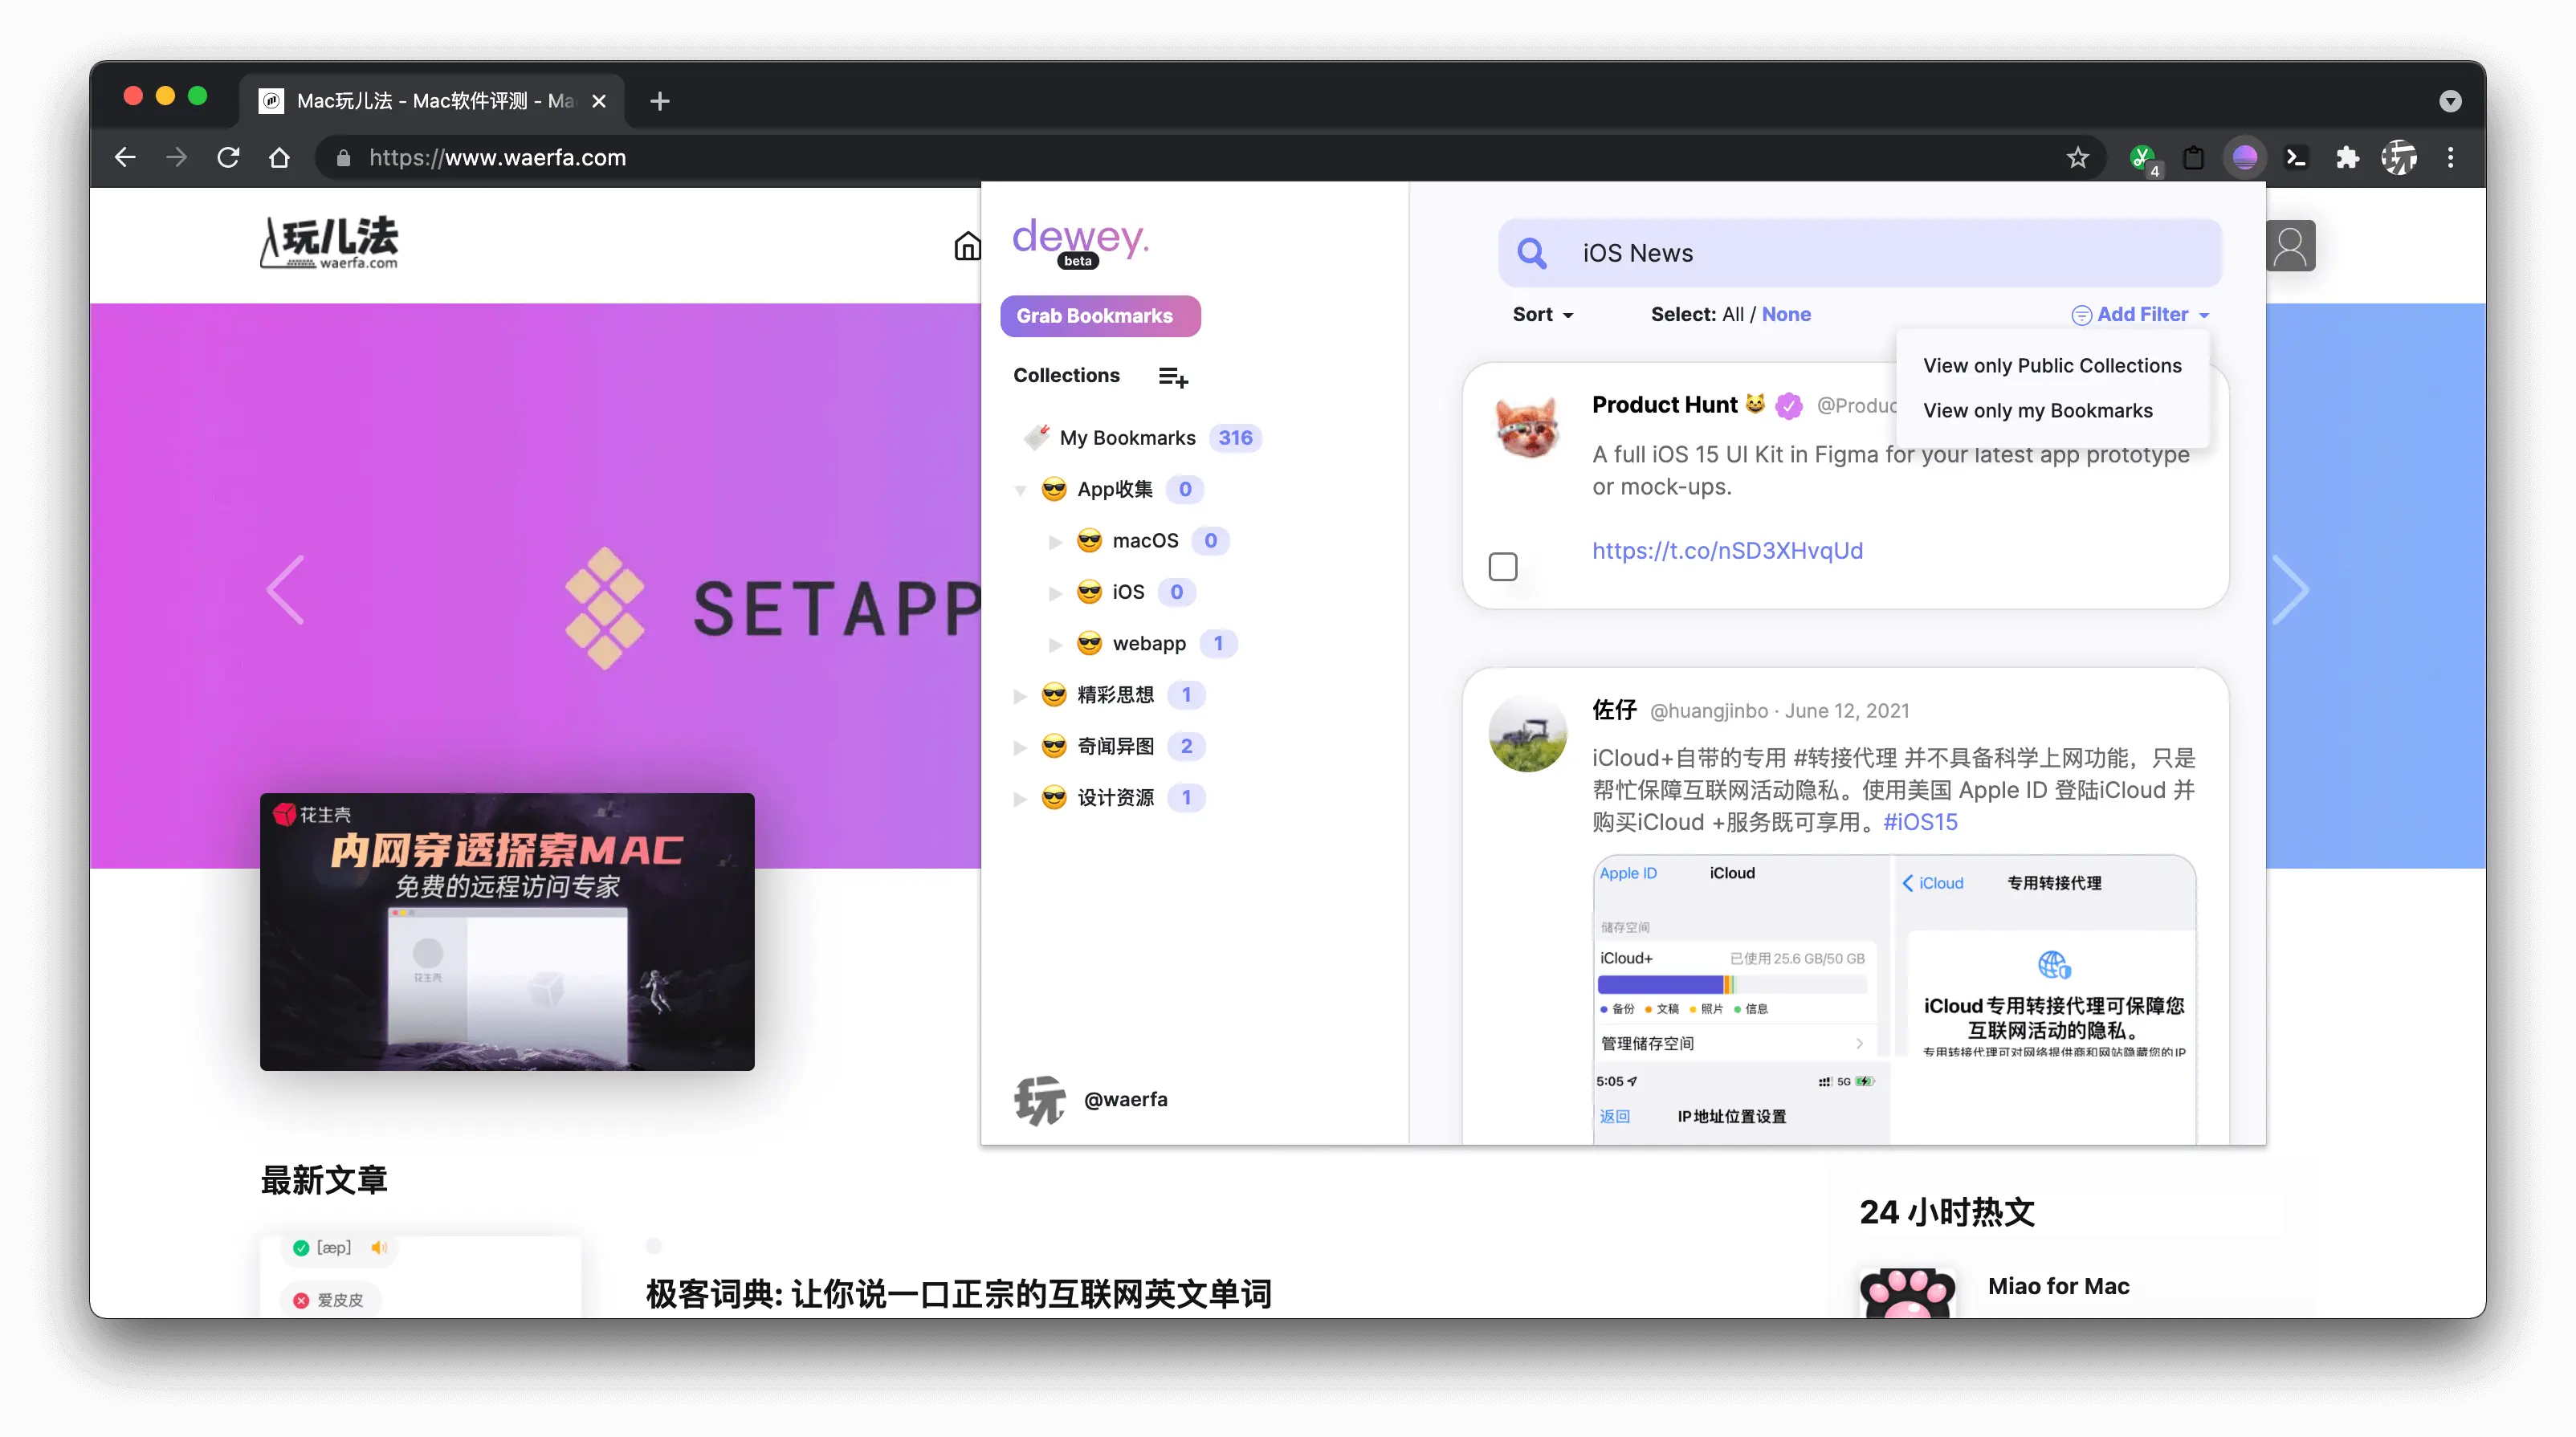This screenshot has height=1437, width=2576.
Task: Choose View only Public Collections
Action: tap(2052, 366)
